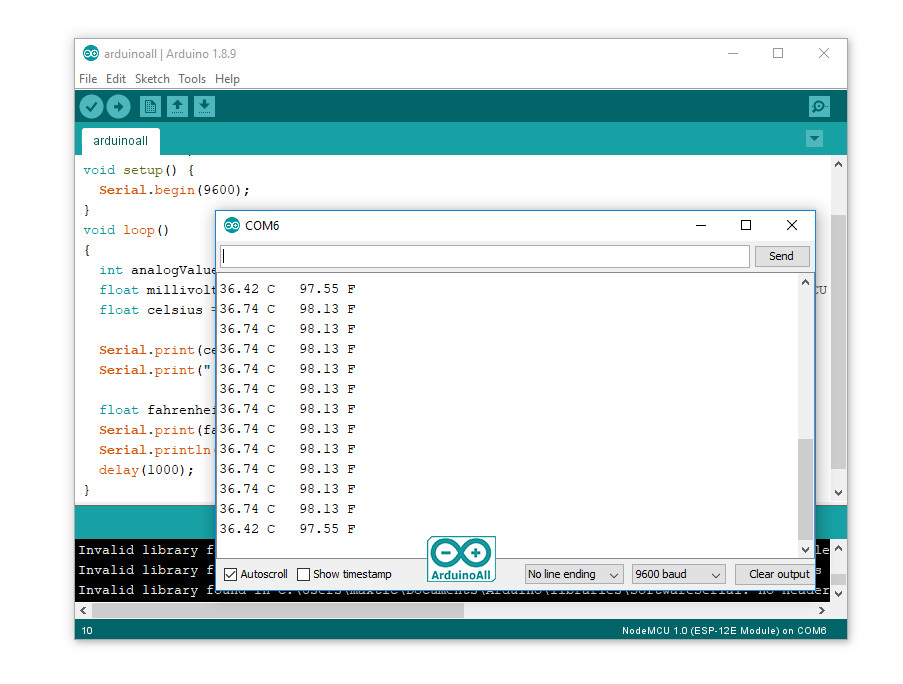Click the console horizontal scrollbar thumb
Image resolution: width=903 pixels, height=684 pixels.
pyautogui.click(x=278, y=610)
